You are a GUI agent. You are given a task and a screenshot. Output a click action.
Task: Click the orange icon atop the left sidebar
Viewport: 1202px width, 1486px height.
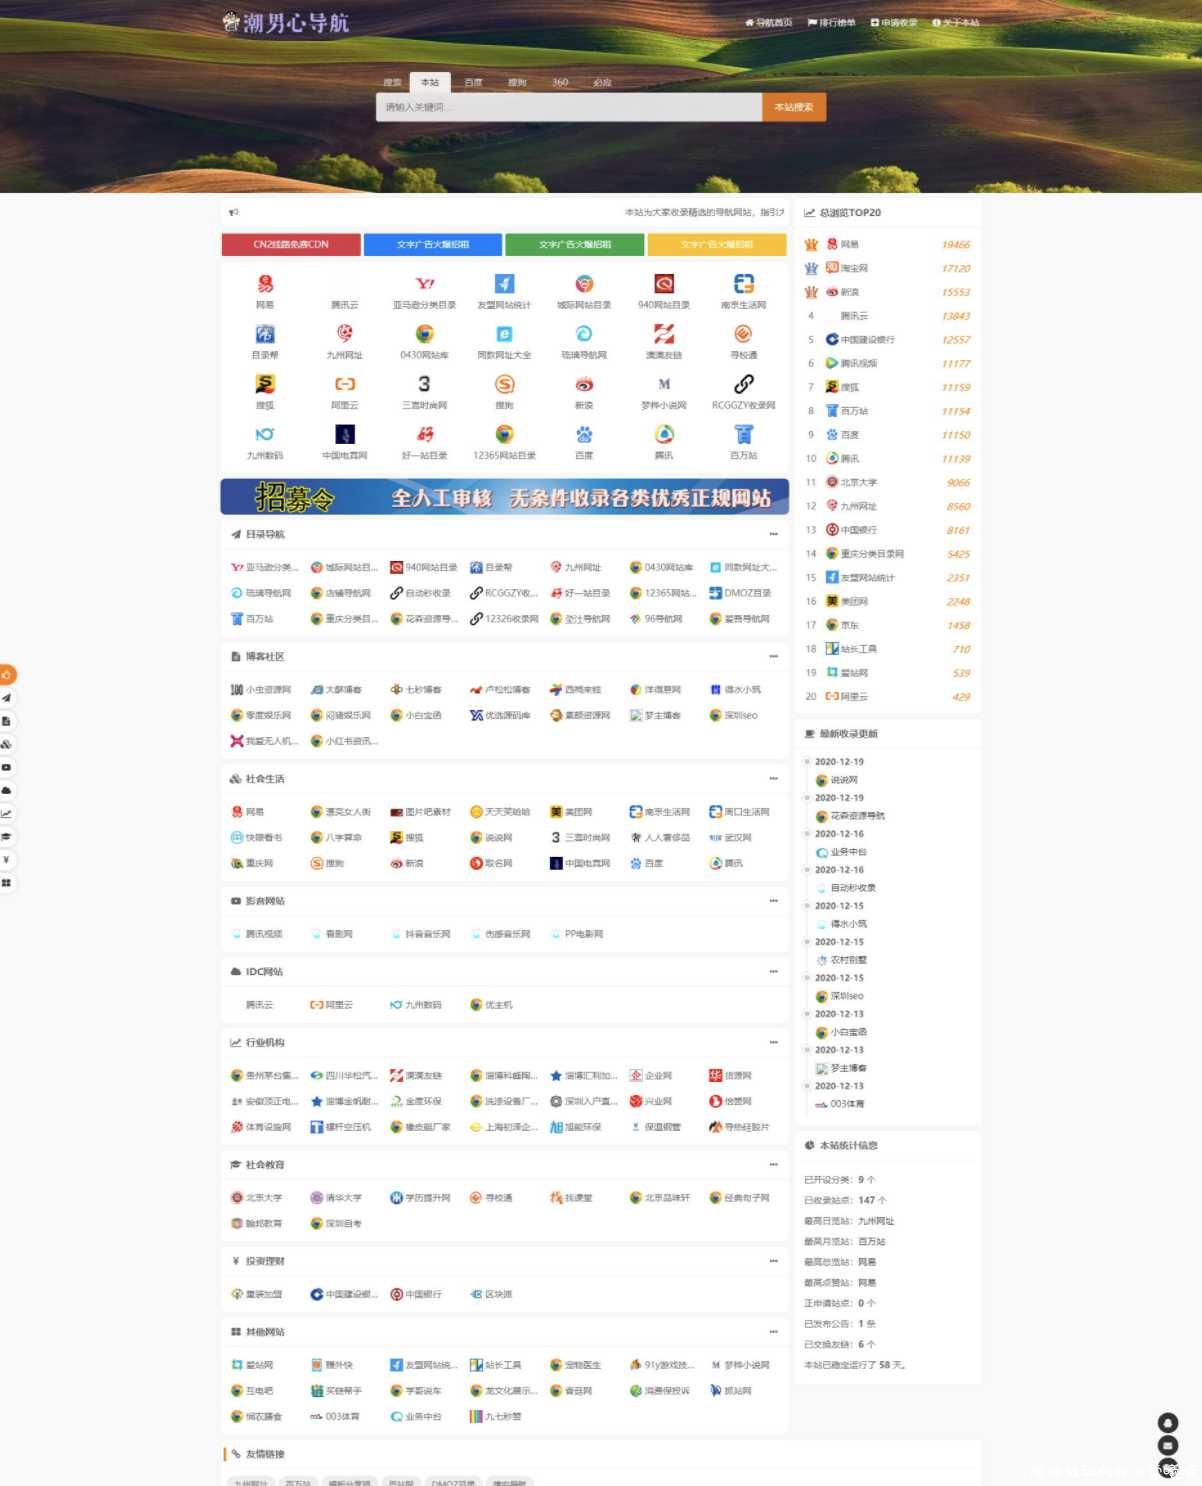(7, 675)
